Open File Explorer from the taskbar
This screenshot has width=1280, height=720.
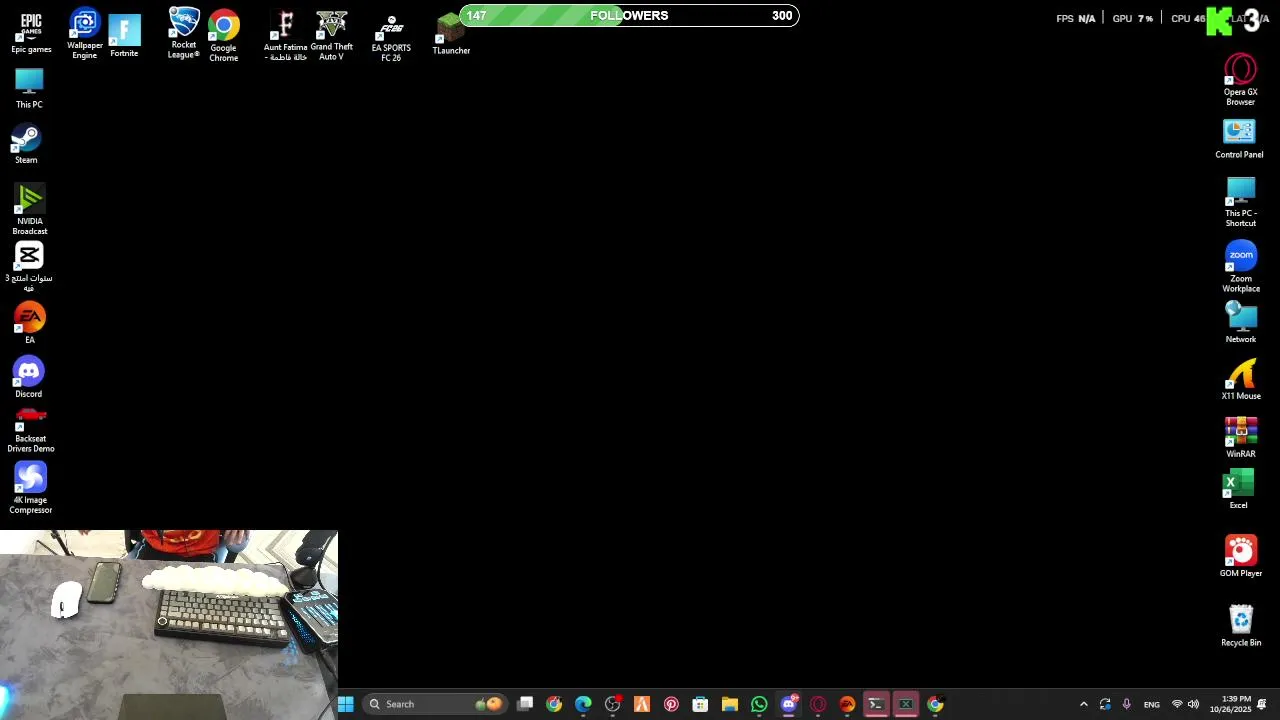[x=730, y=704]
